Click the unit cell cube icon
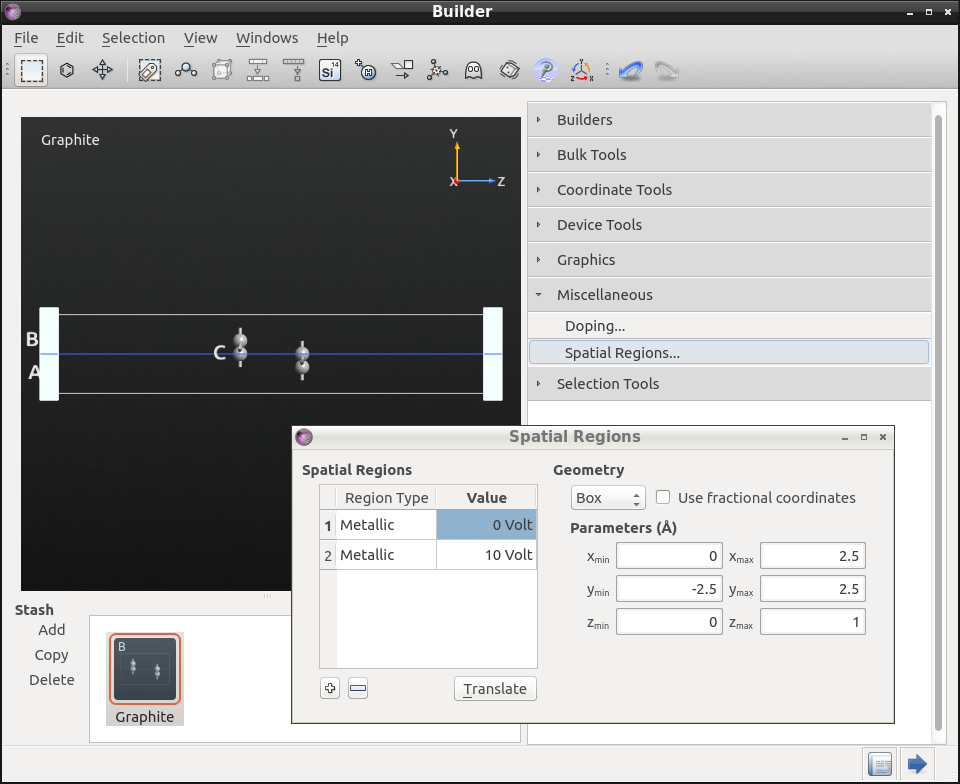960x784 pixels. pyautogui.click(x=222, y=71)
